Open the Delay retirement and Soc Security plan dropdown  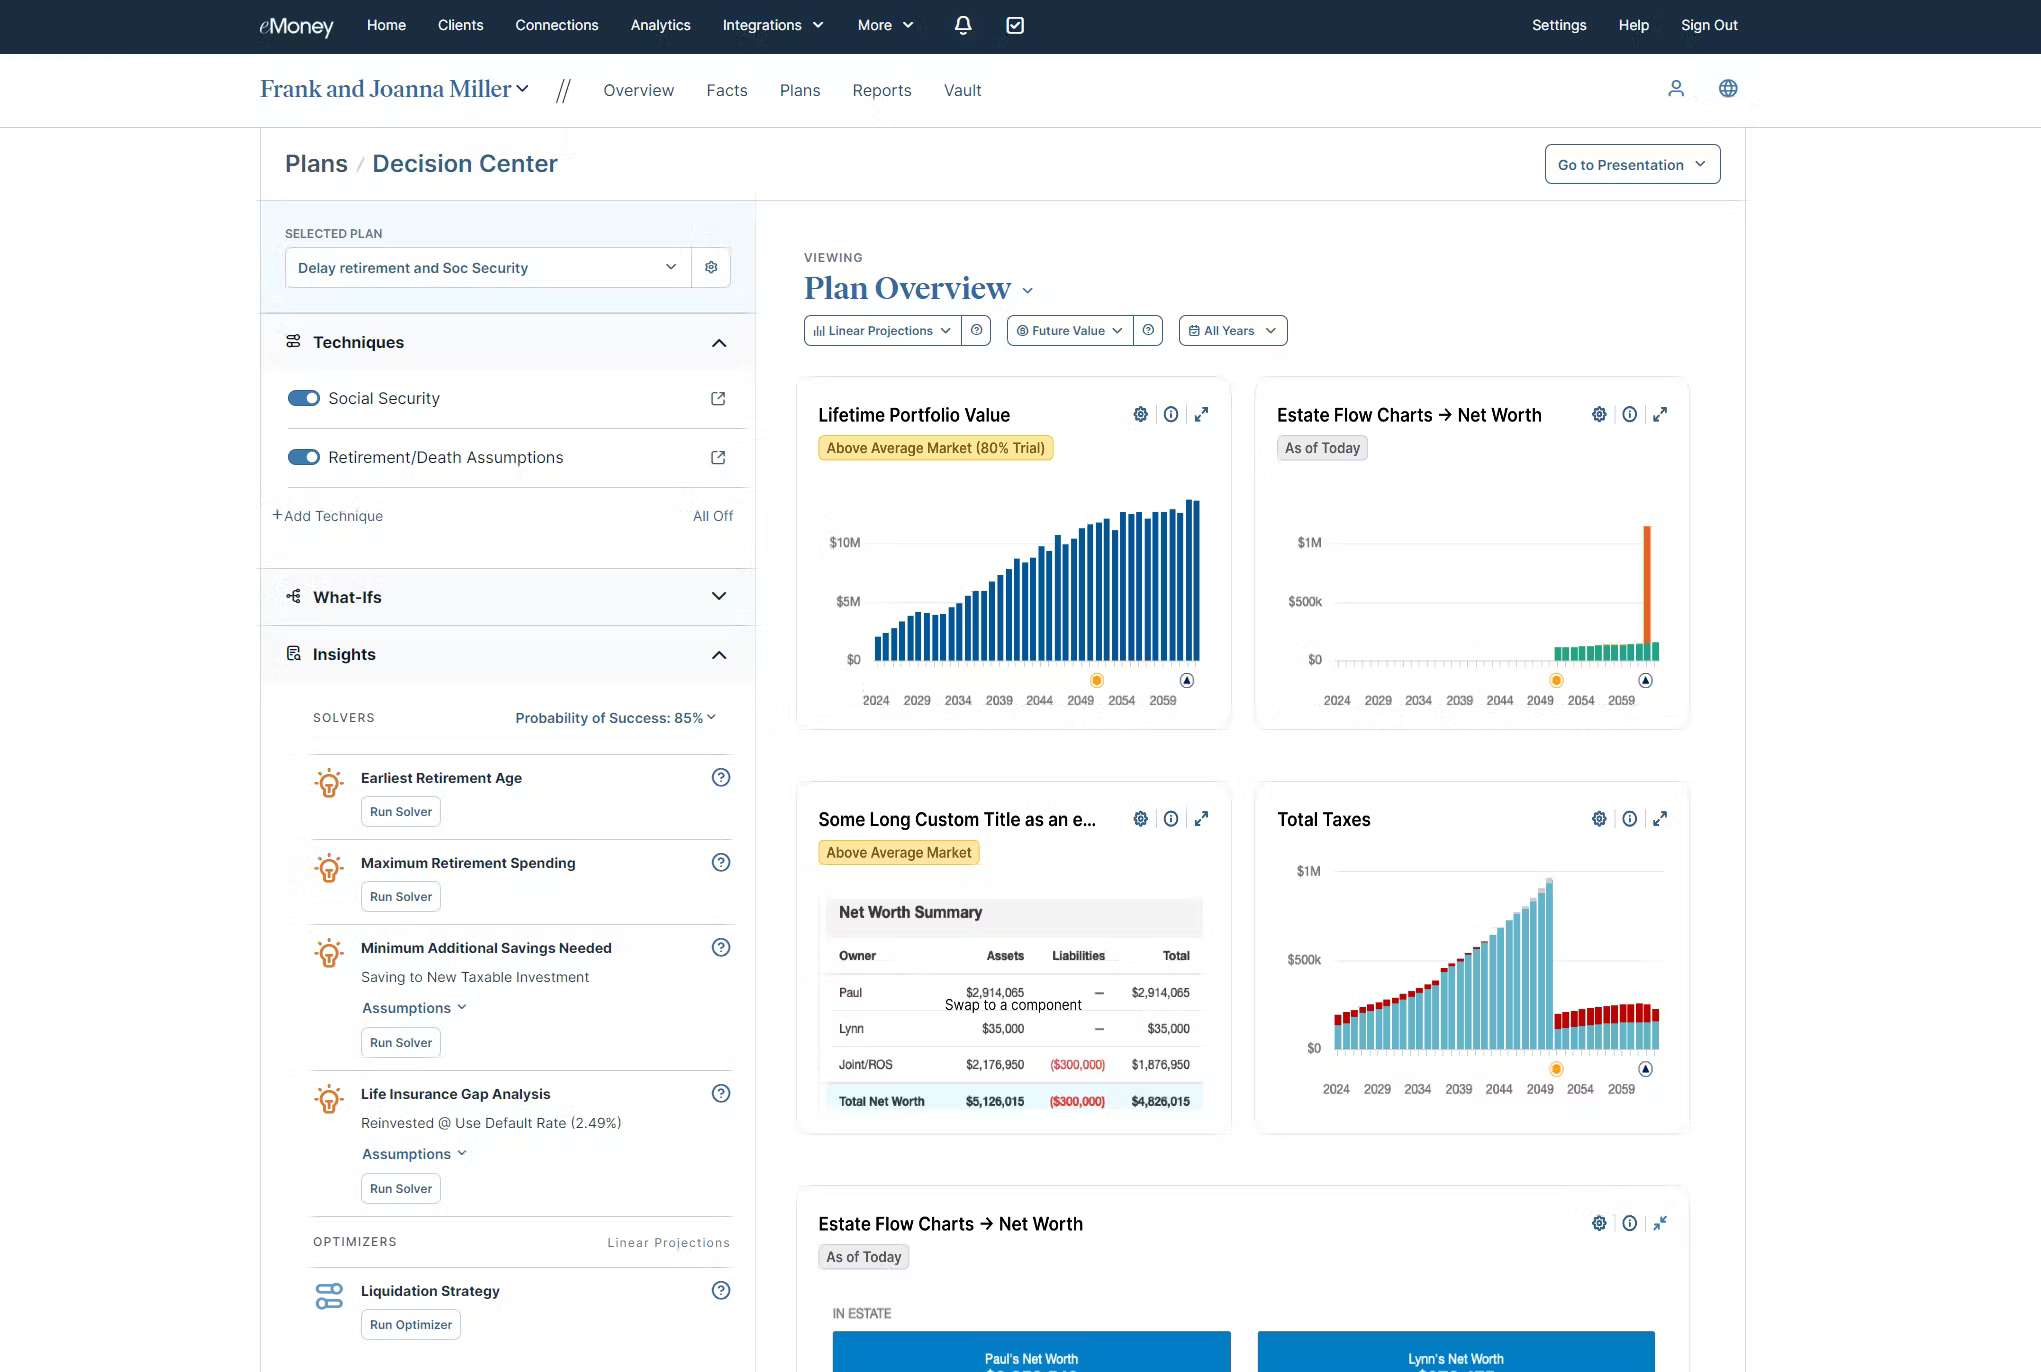(487, 267)
